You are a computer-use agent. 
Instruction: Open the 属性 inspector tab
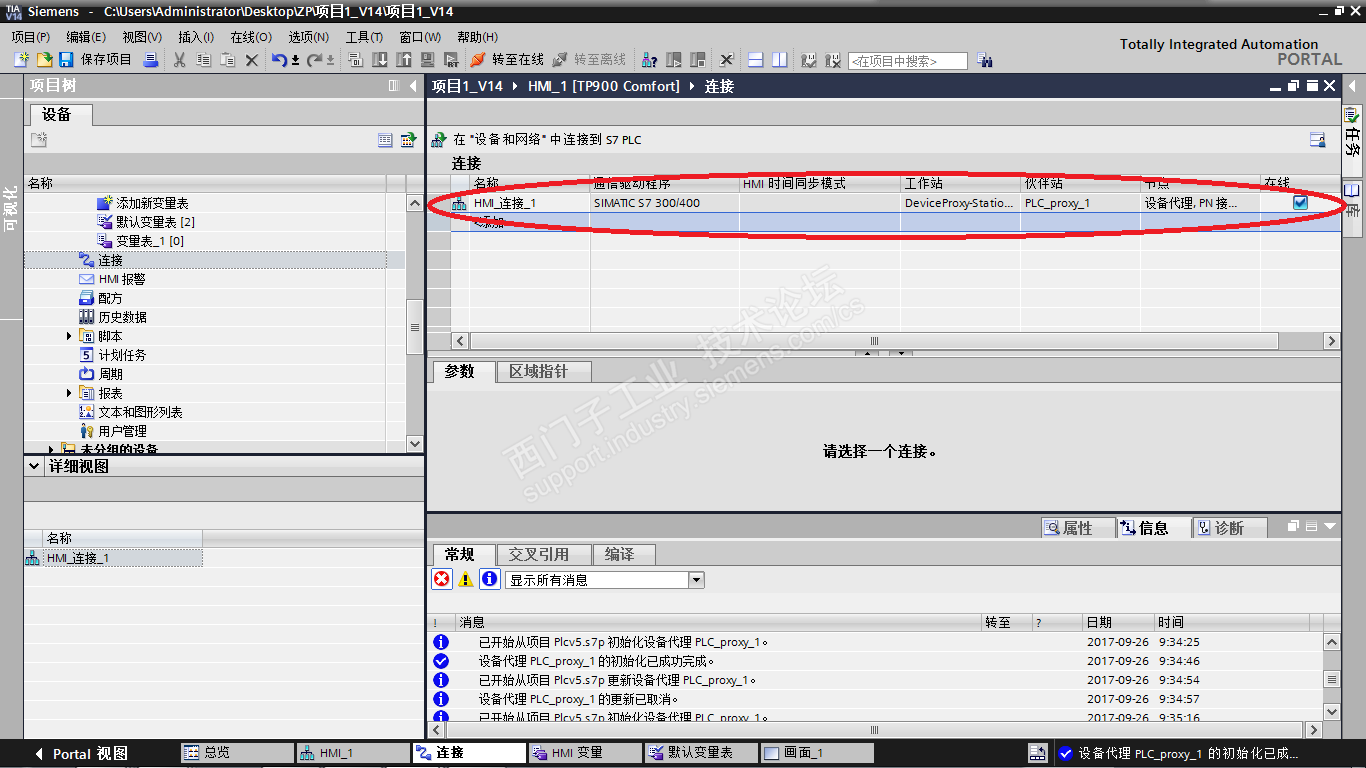[x=1078, y=528]
